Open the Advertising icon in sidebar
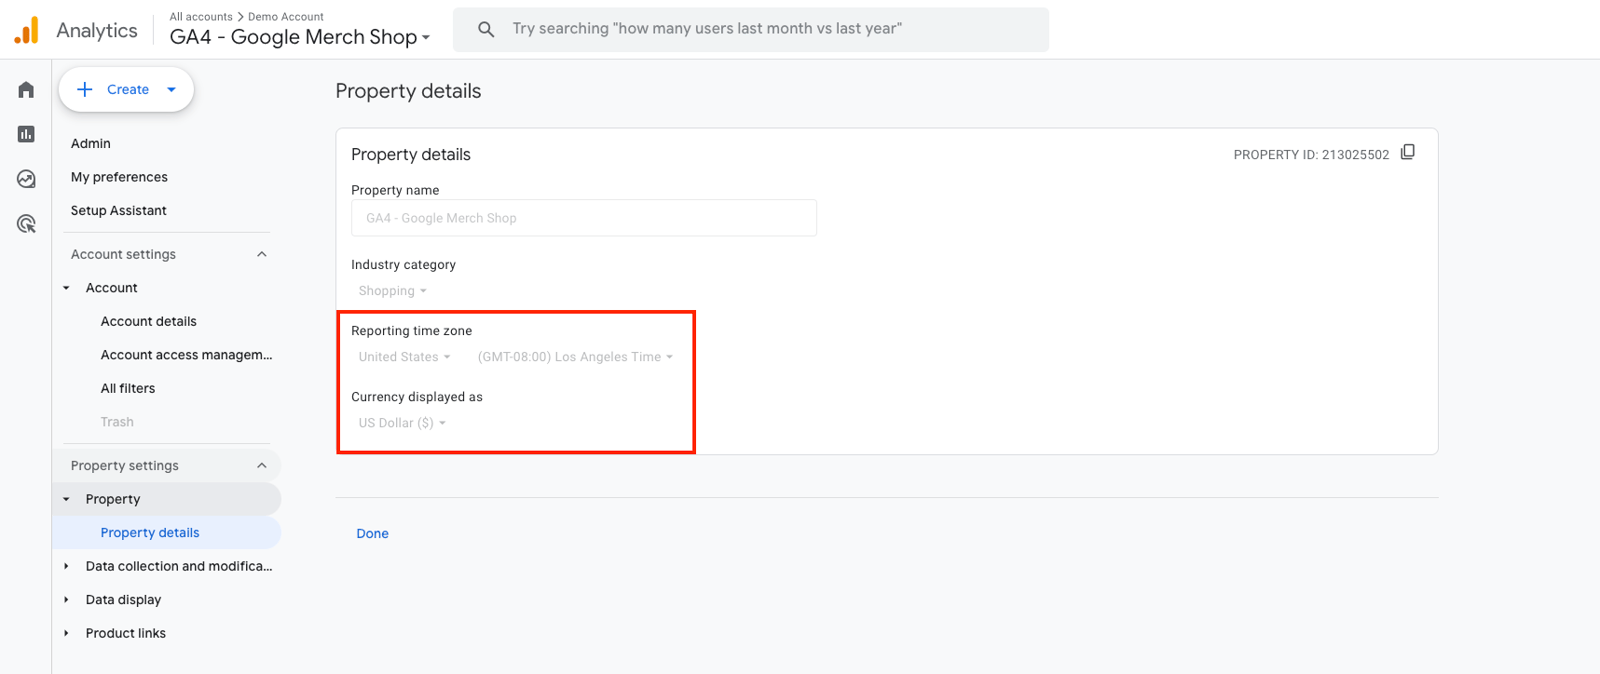 [x=26, y=224]
